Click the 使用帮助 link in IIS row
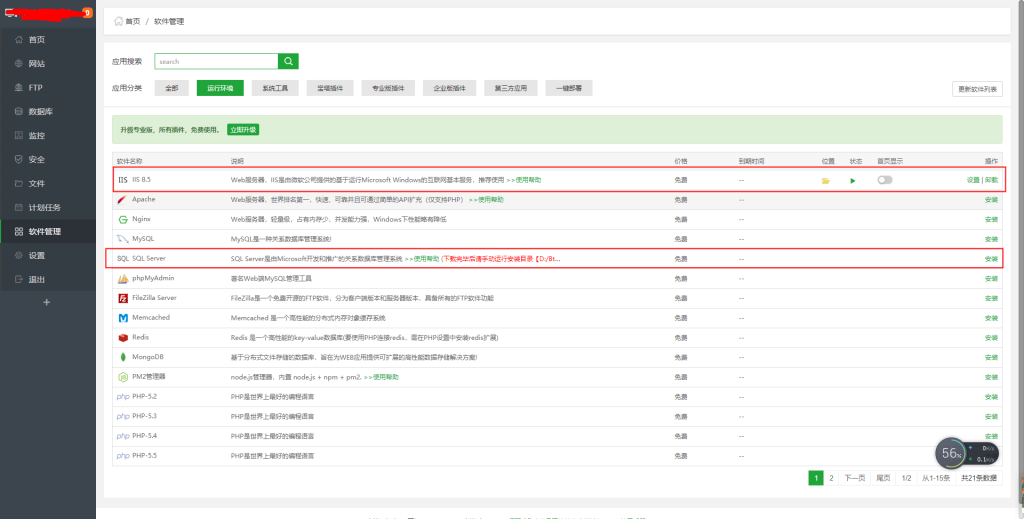 coord(524,180)
